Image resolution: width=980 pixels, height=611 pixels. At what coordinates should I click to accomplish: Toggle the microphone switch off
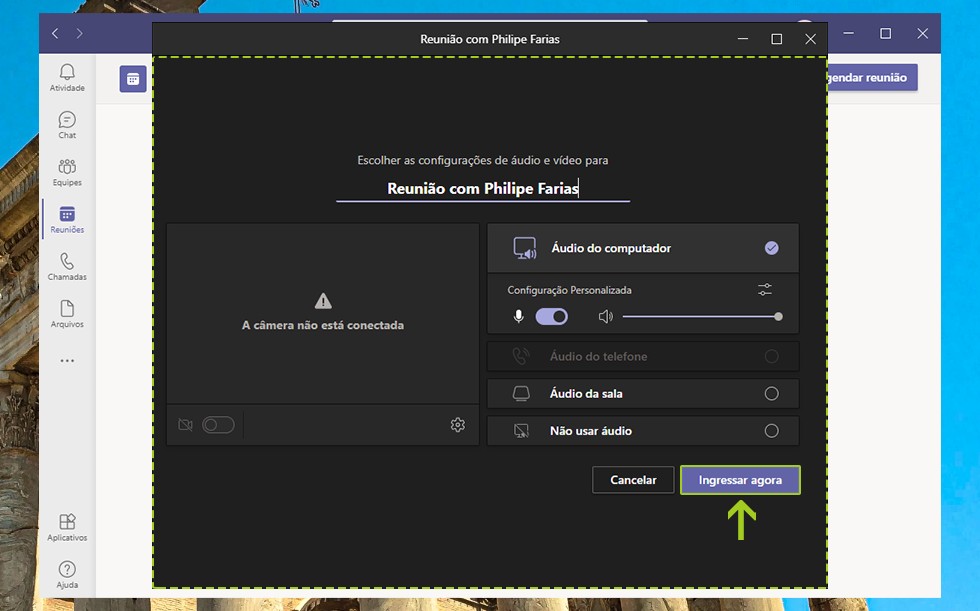coord(552,317)
